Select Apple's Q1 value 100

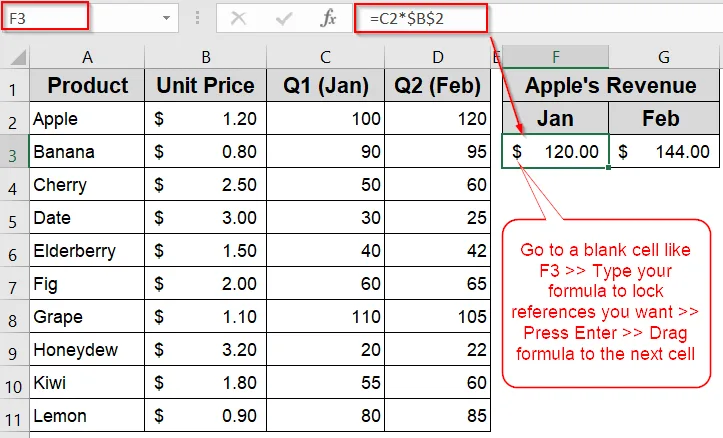326,119
